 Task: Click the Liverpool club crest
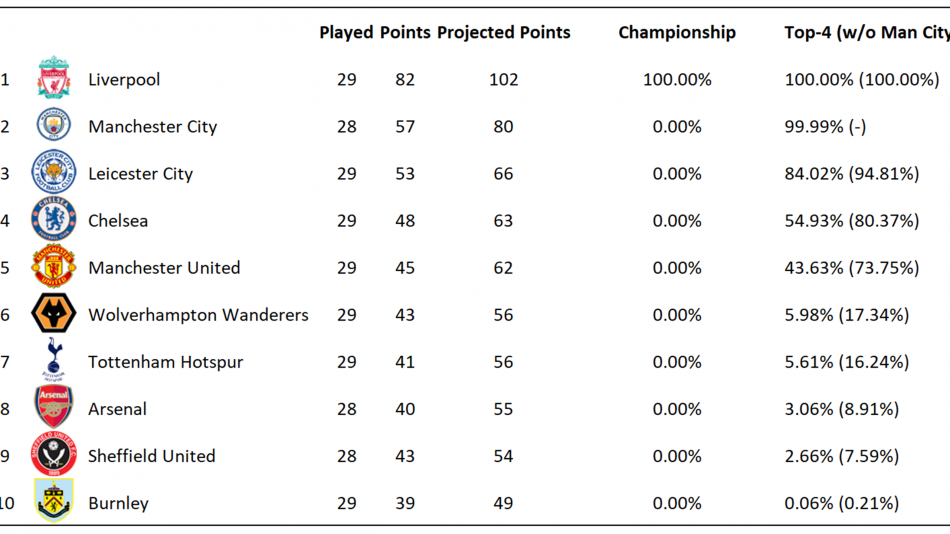(54, 78)
